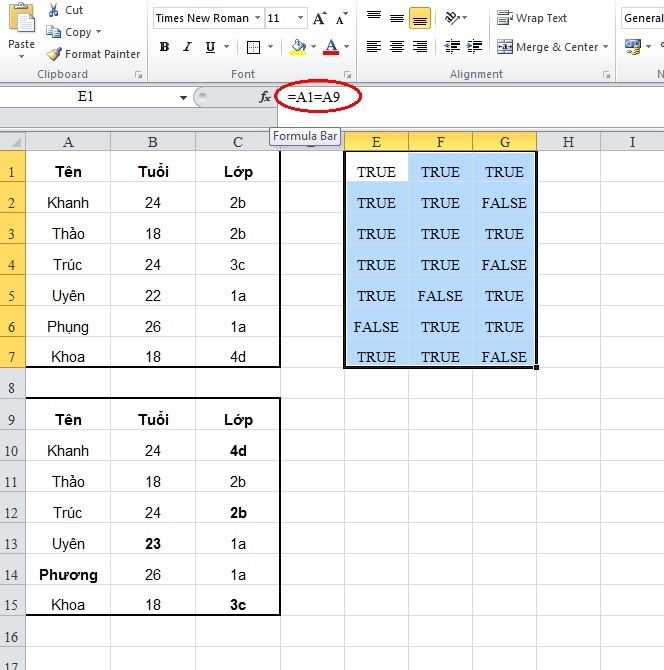Open the Times New Roman font dropdown
The height and width of the screenshot is (670, 664).
pos(258,18)
